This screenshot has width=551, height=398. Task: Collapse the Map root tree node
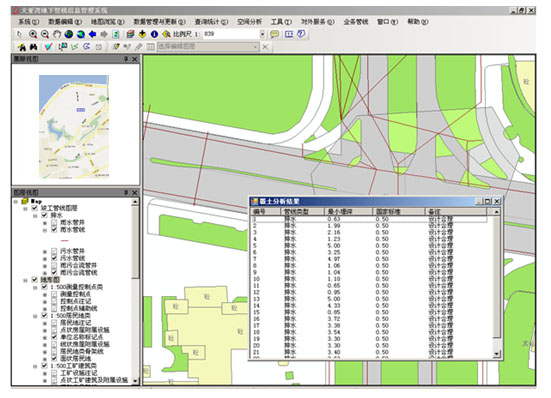click(x=15, y=202)
